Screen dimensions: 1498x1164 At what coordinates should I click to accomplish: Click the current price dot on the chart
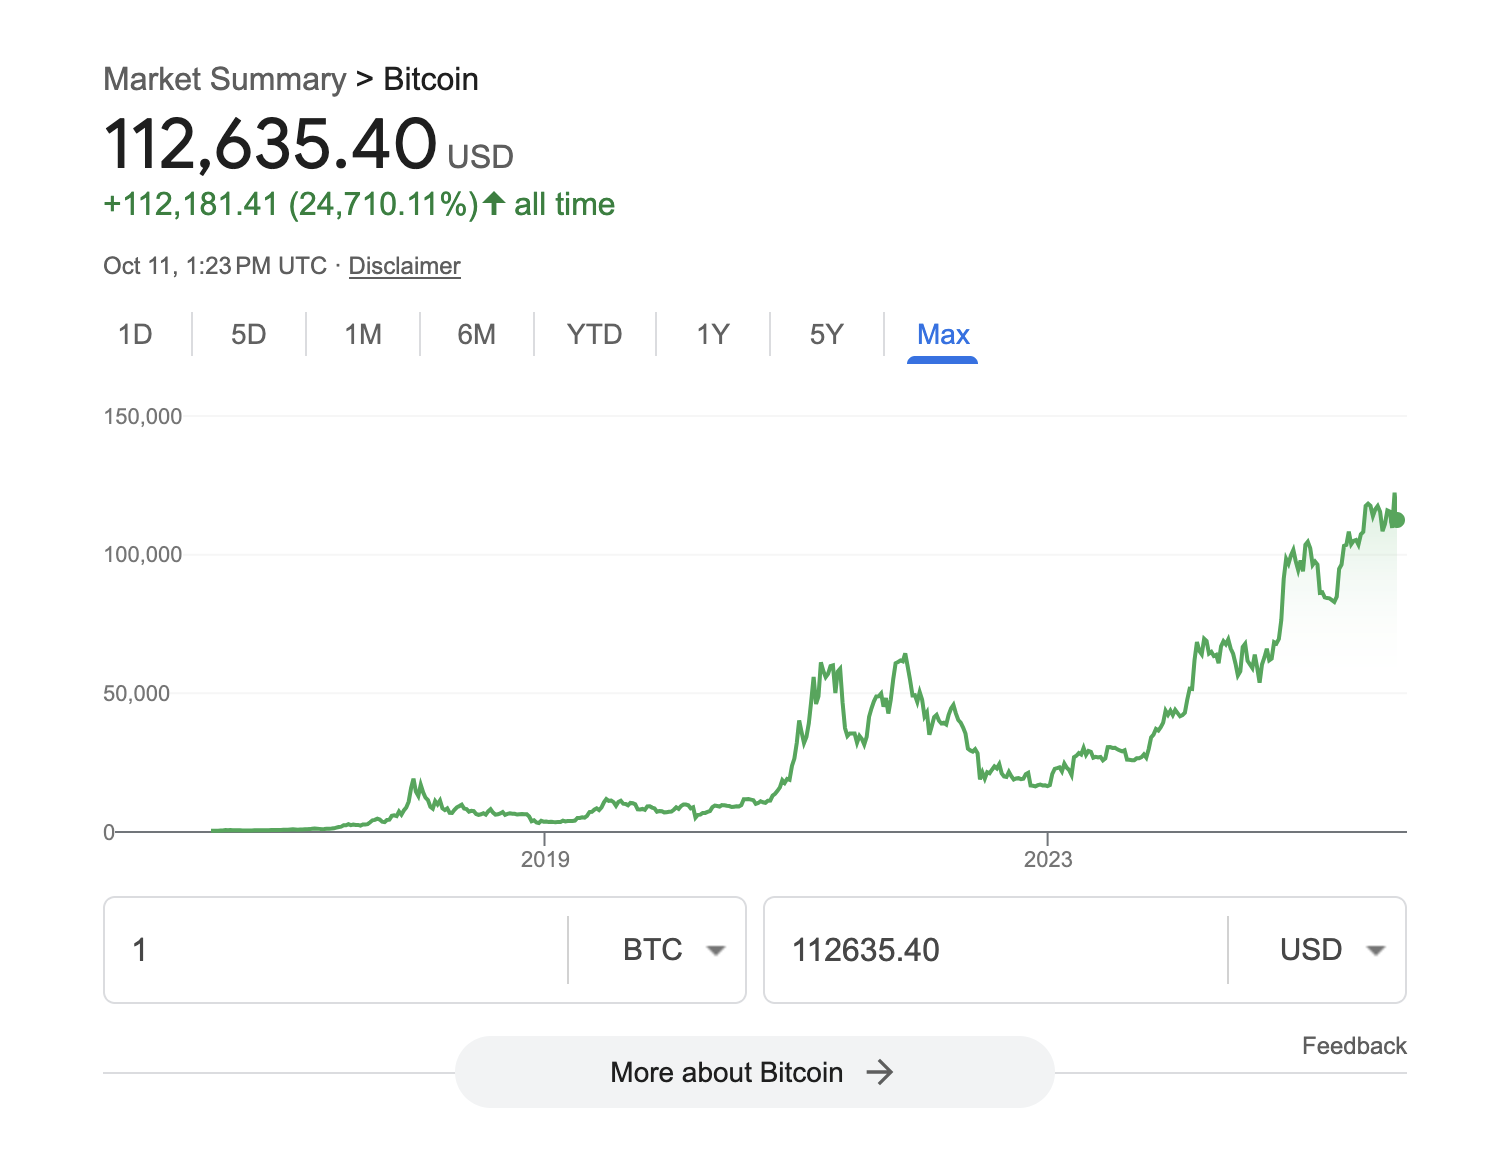point(1397,520)
